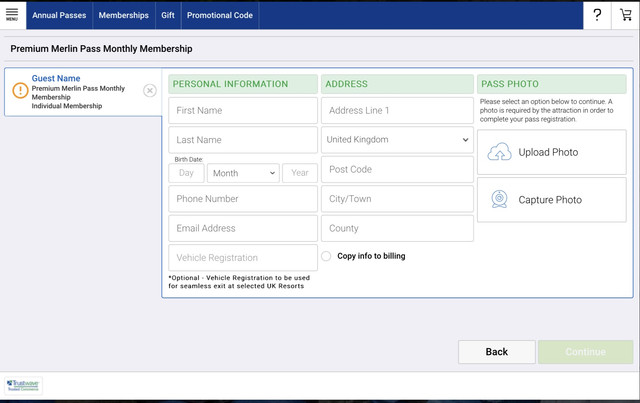Select the Guest Name link

tap(56, 78)
